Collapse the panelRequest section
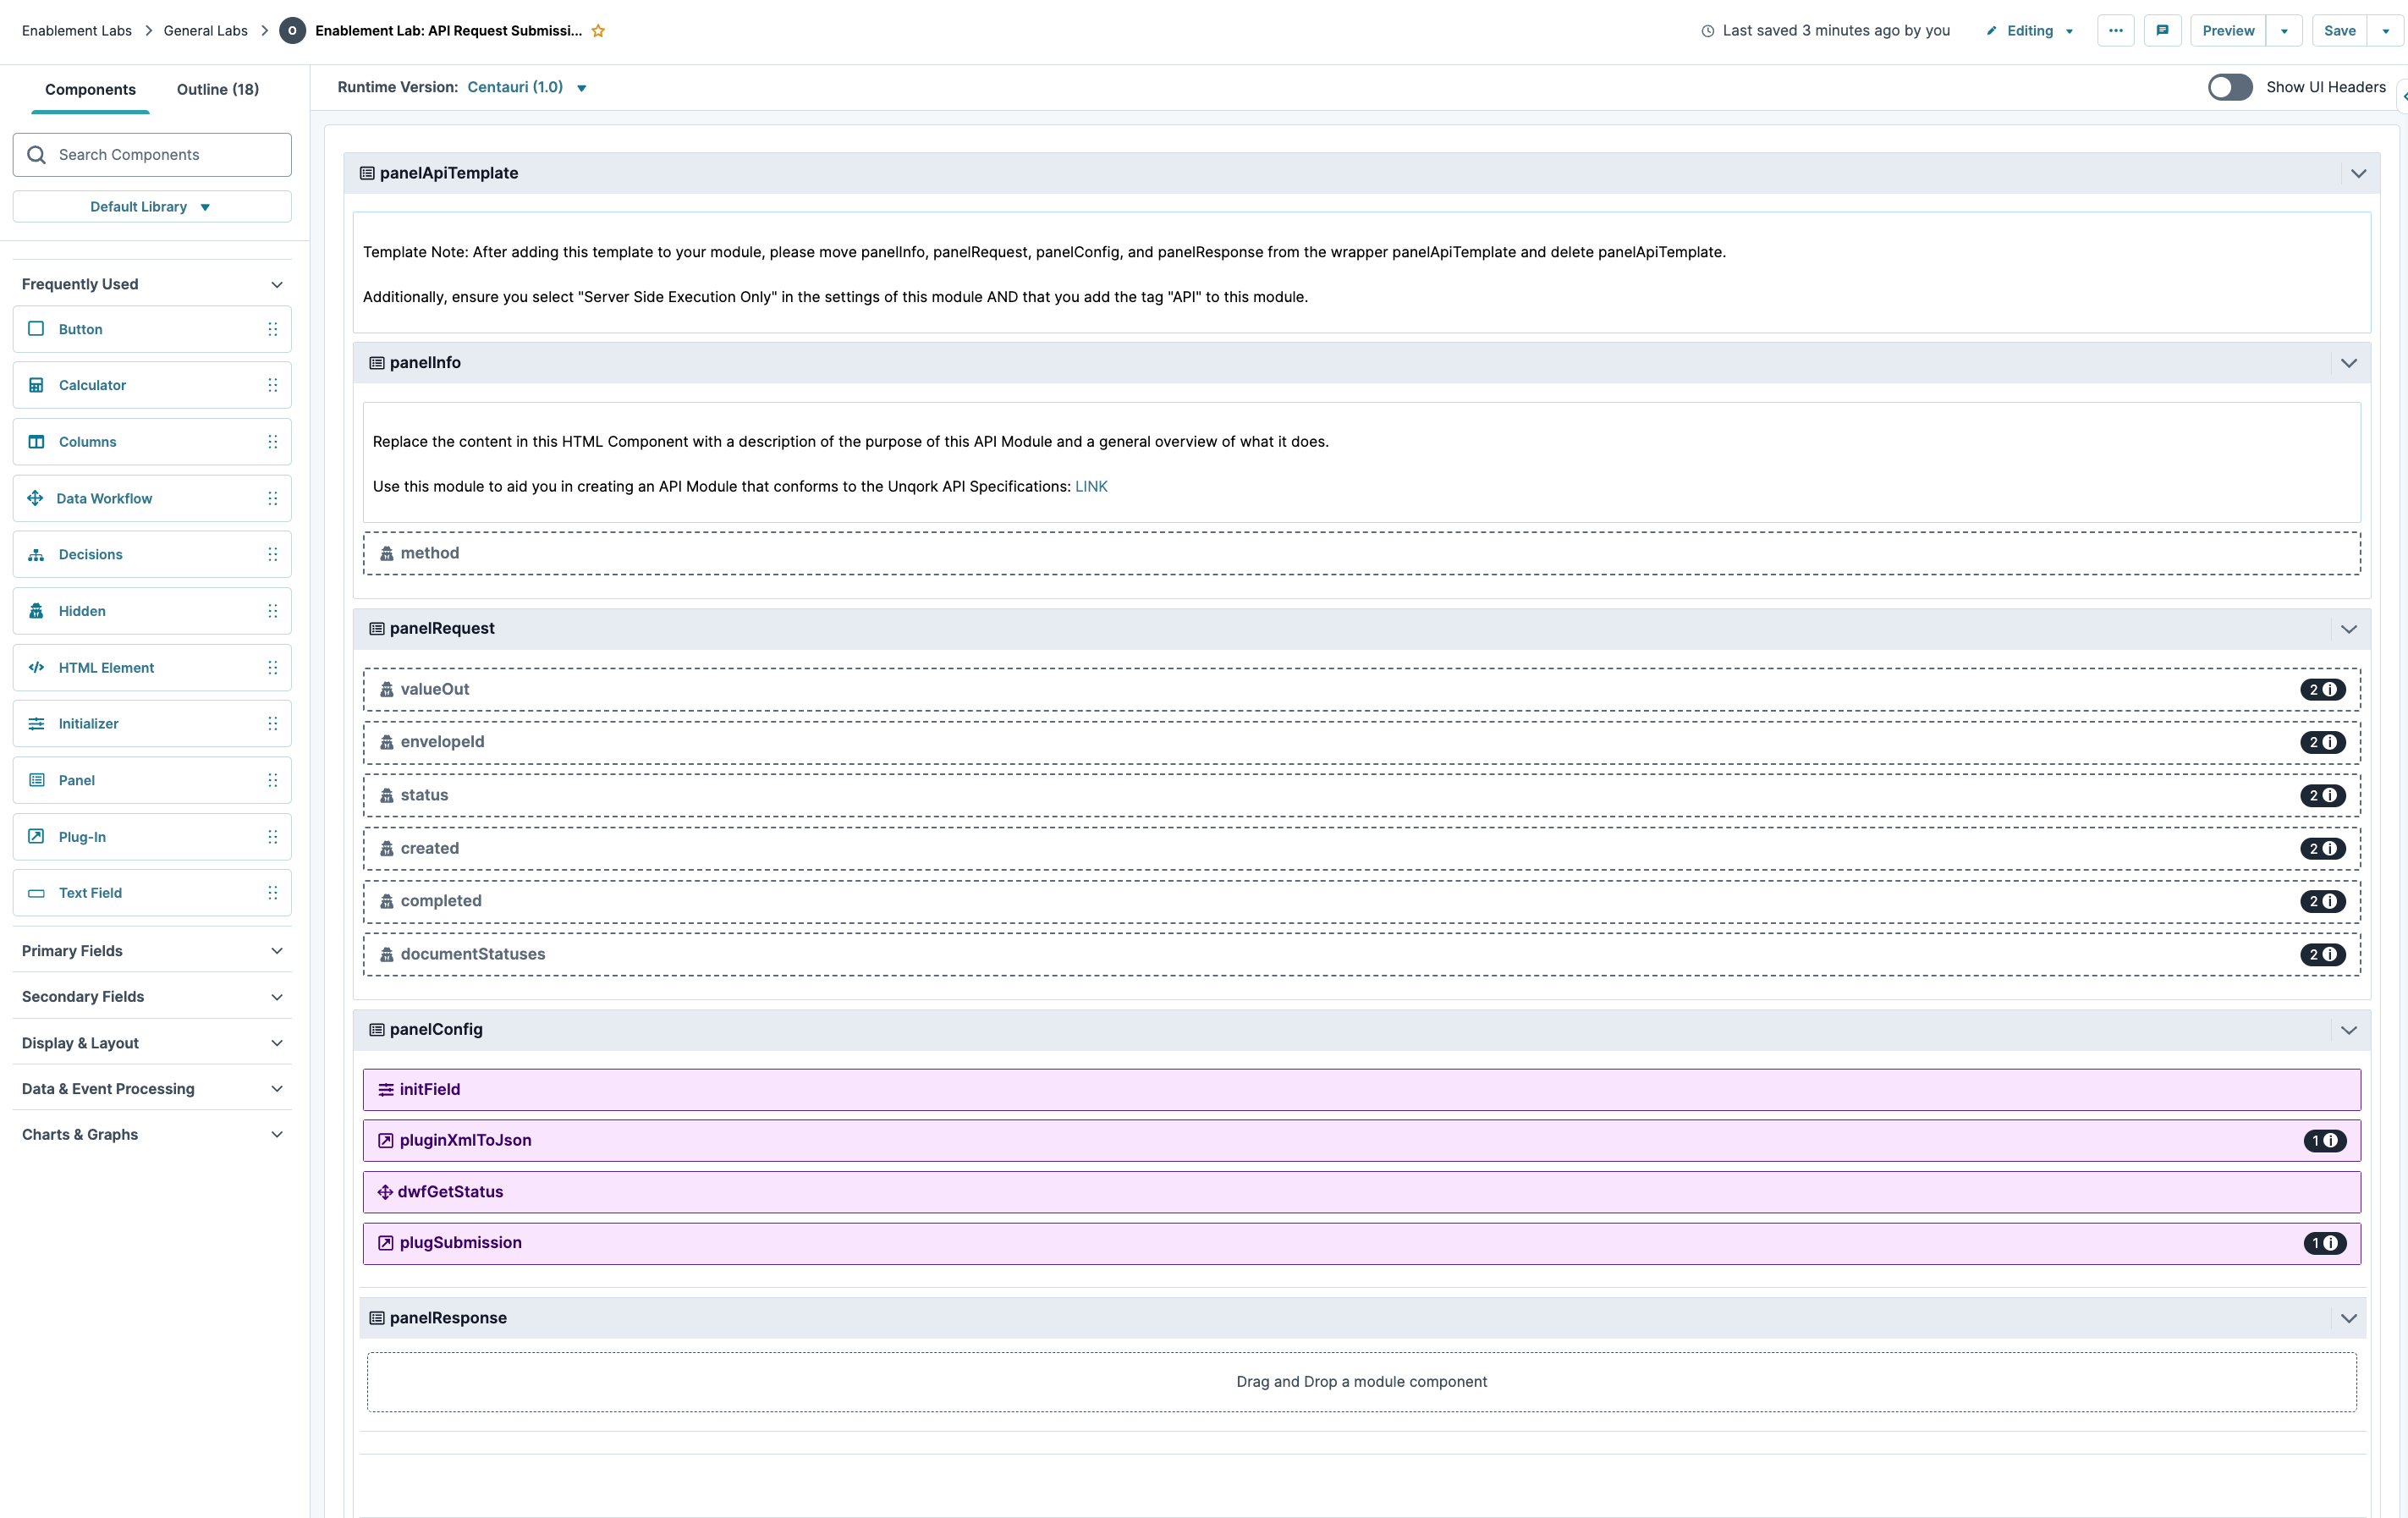Image resolution: width=2408 pixels, height=1518 pixels. coord(2350,629)
